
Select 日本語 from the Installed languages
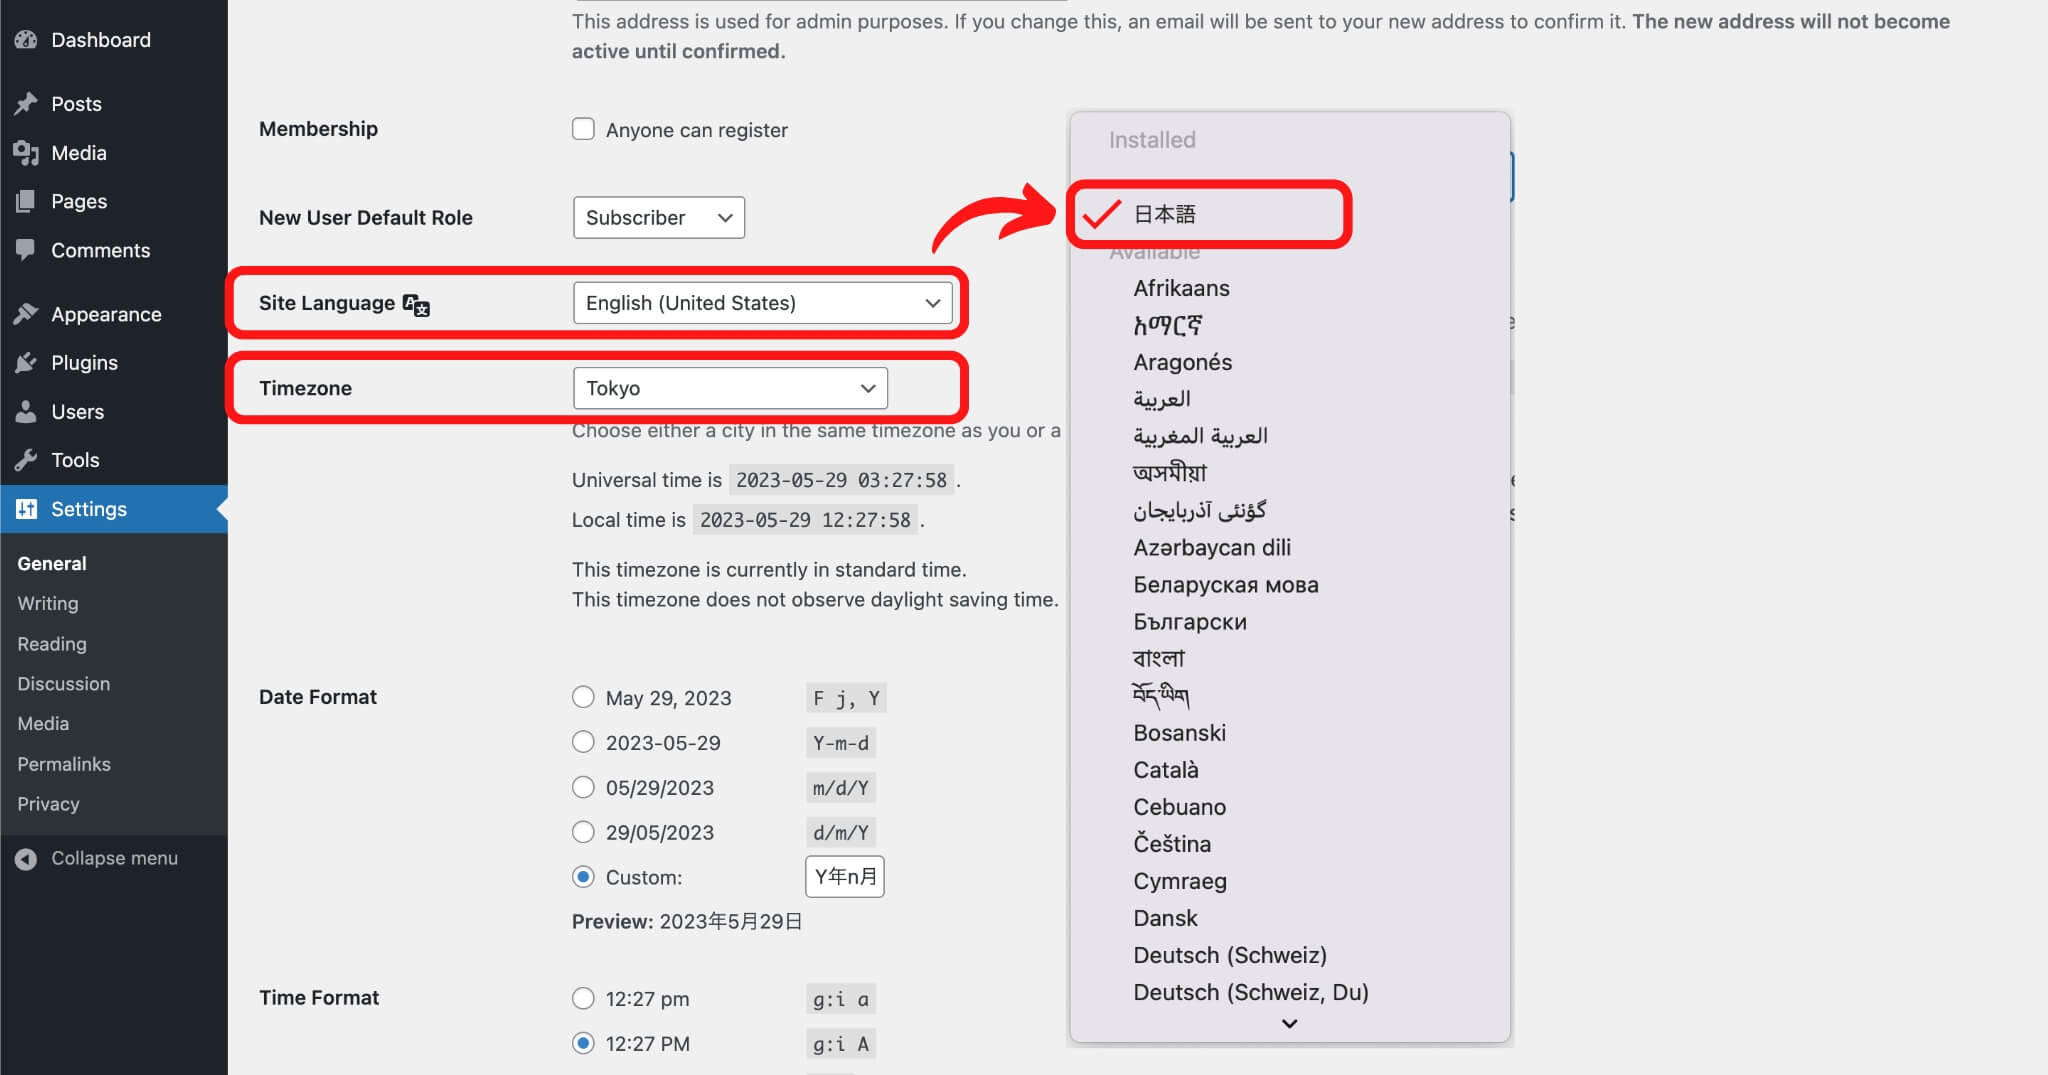coord(1167,213)
